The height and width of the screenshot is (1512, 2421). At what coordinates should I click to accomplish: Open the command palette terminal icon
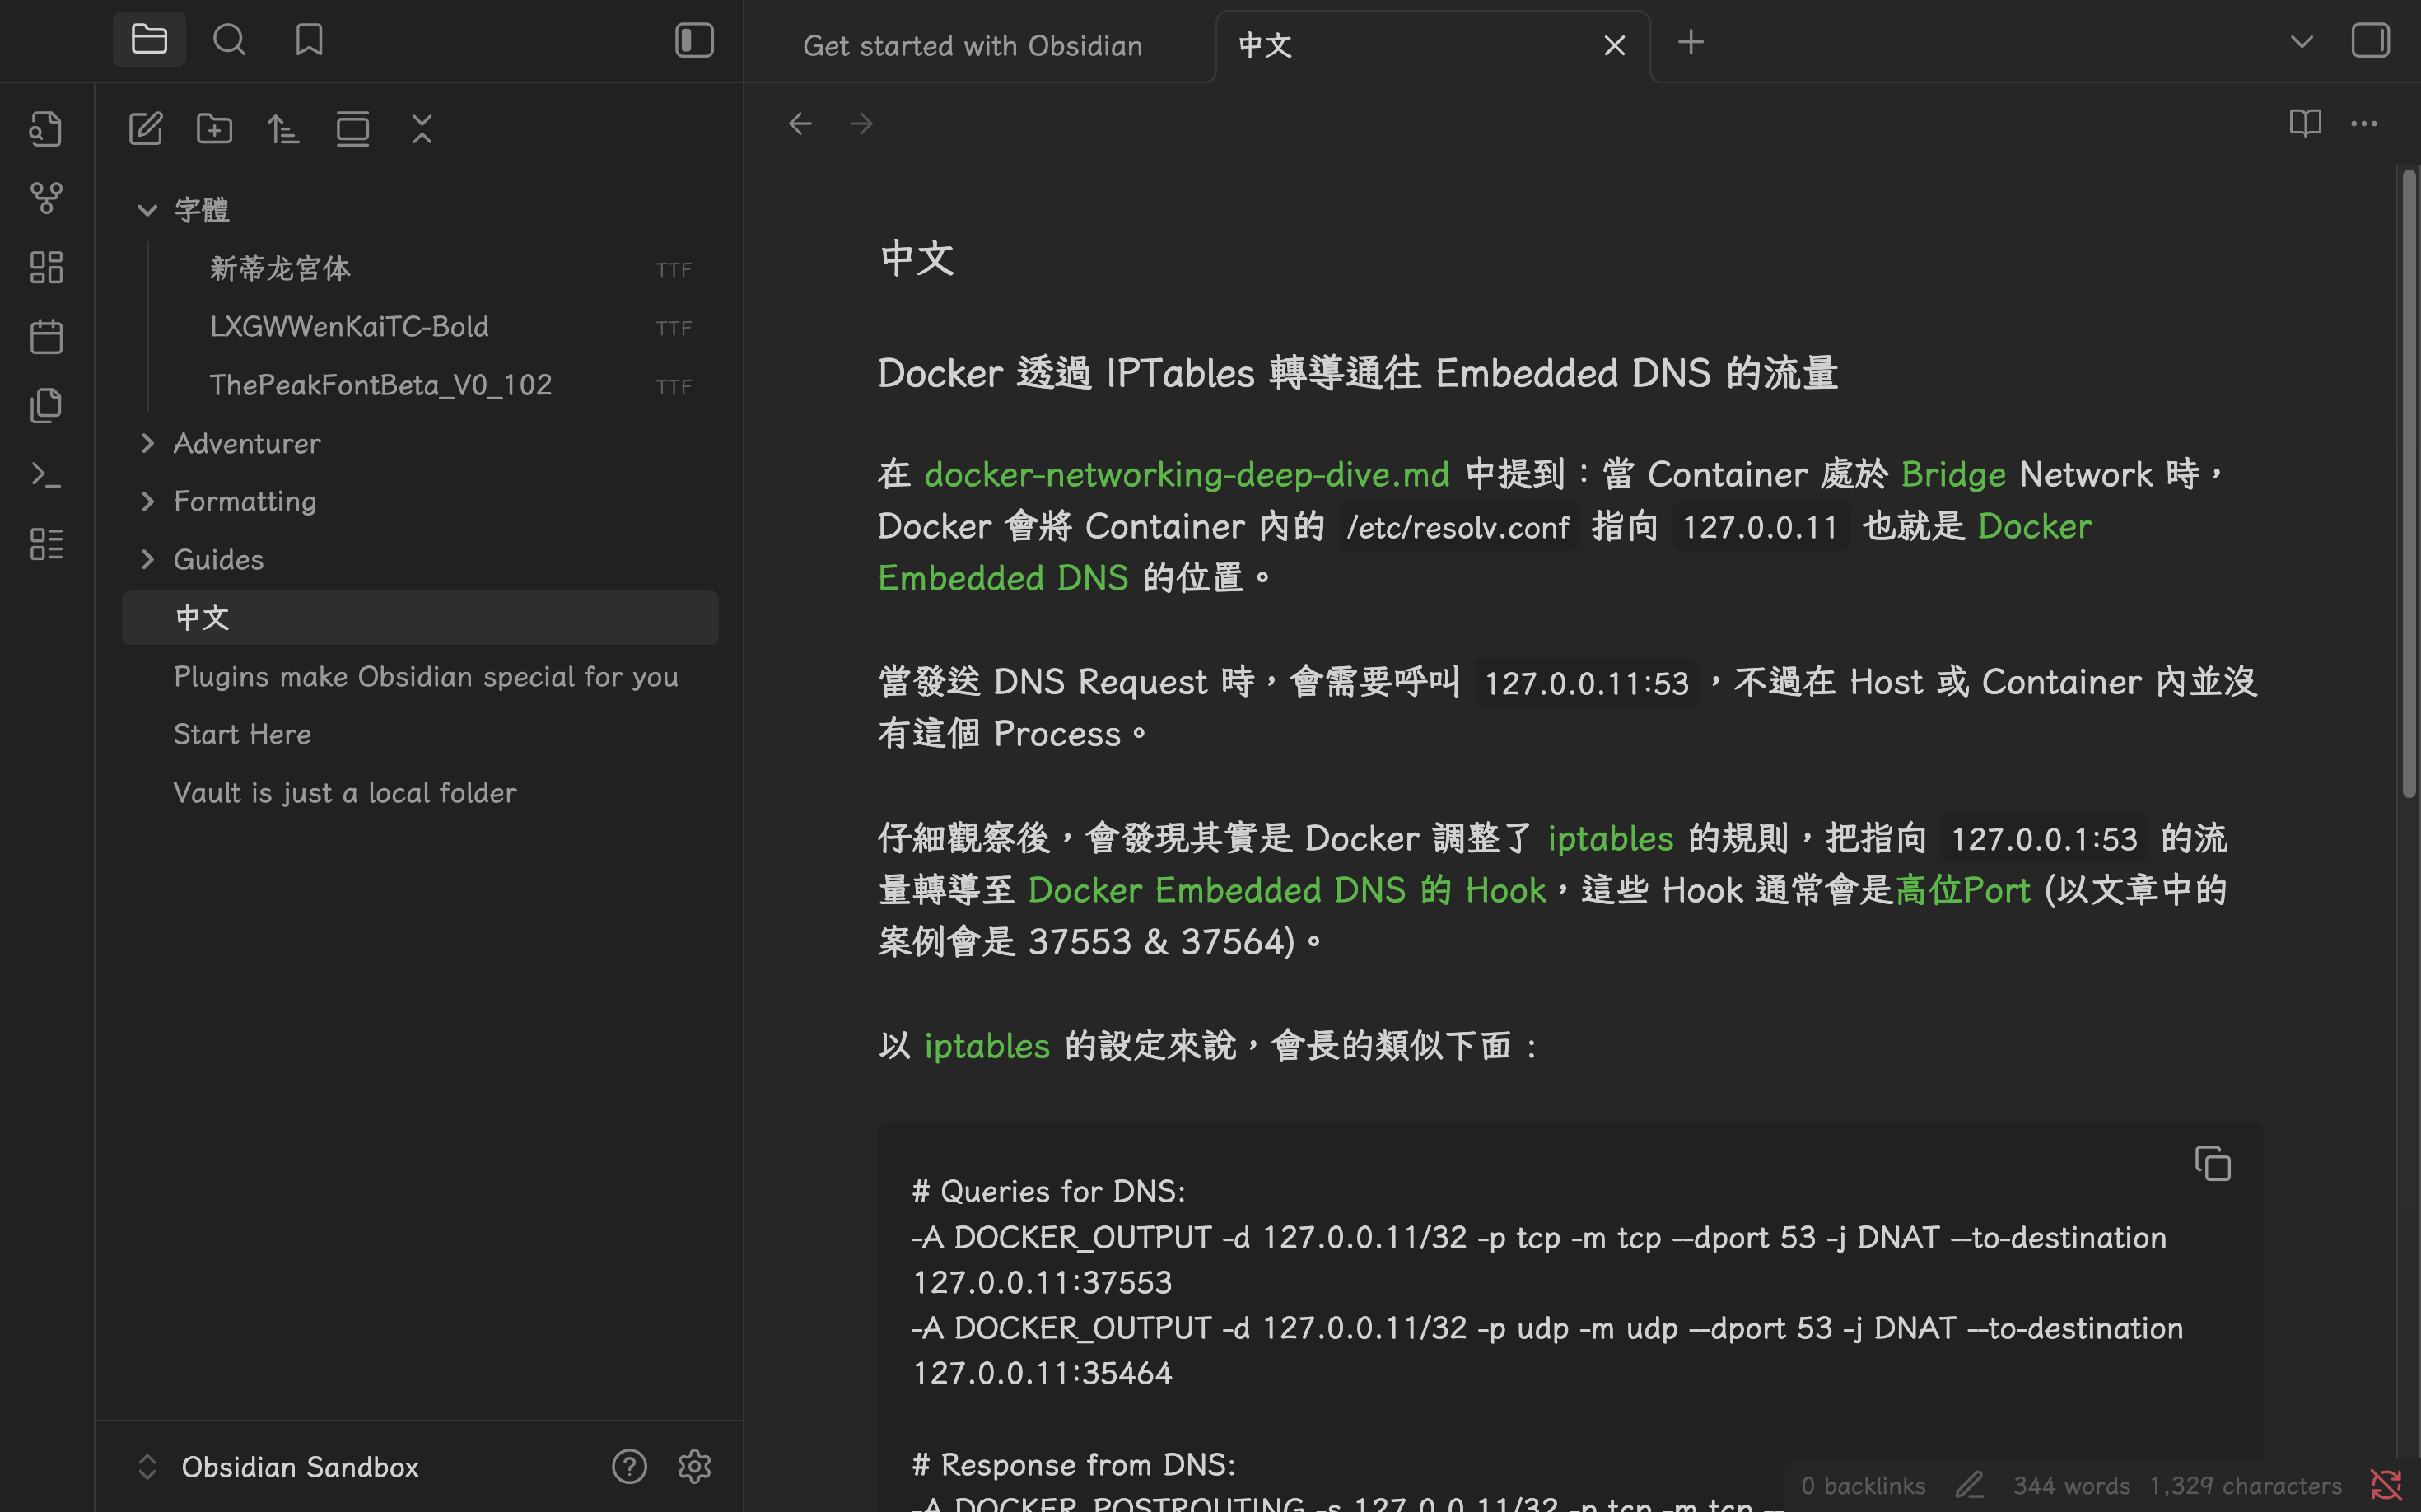click(46, 474)
